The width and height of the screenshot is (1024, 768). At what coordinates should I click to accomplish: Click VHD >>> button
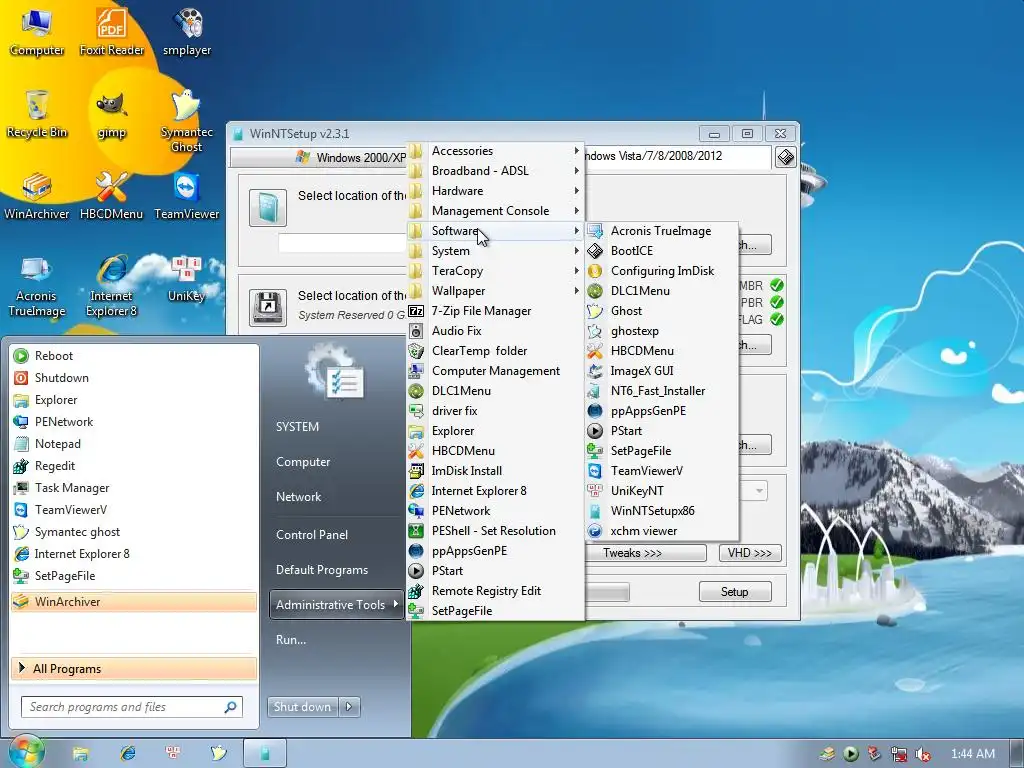(x=750, y=553)
